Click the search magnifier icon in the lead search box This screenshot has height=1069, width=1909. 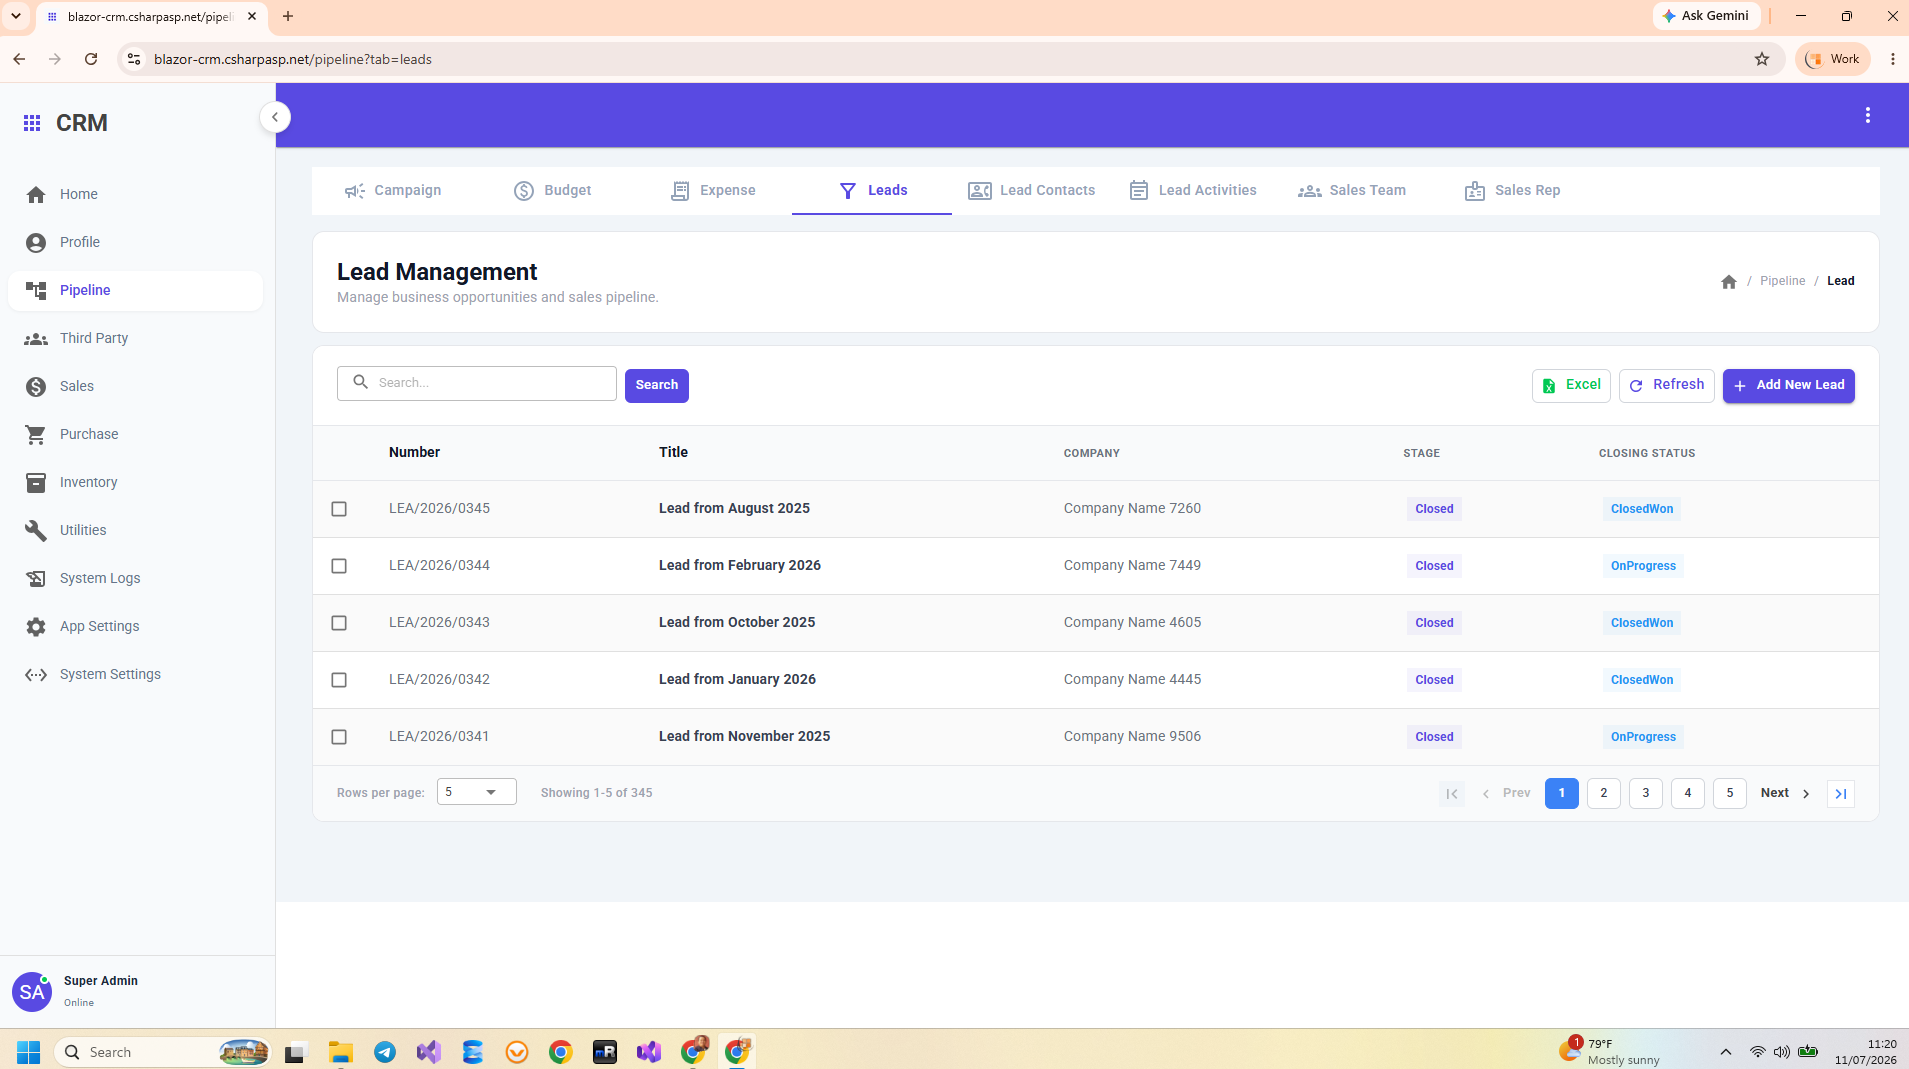(361, 382)
